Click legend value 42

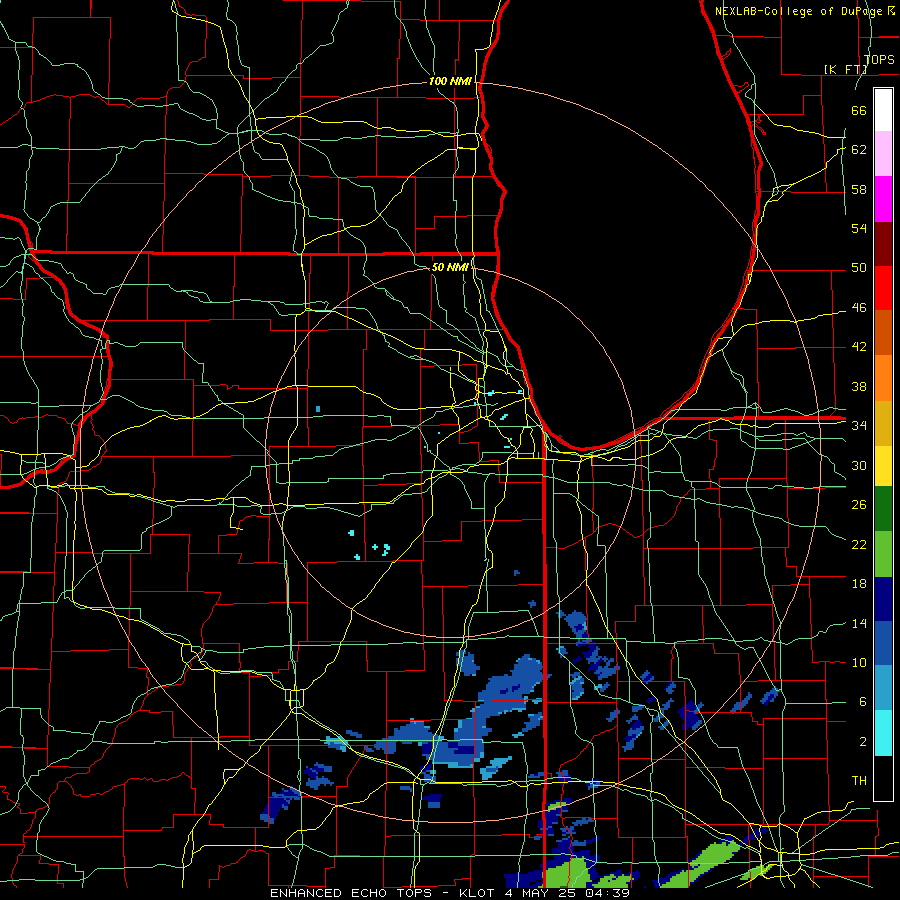[859, 346]
